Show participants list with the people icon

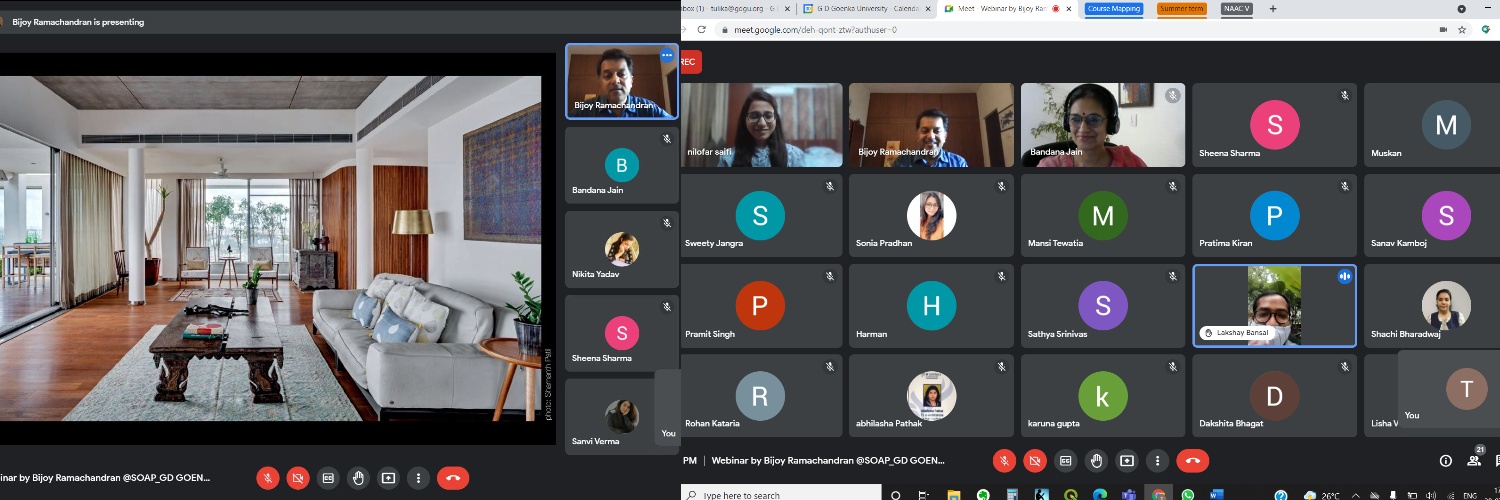(x=1474, y=461)
